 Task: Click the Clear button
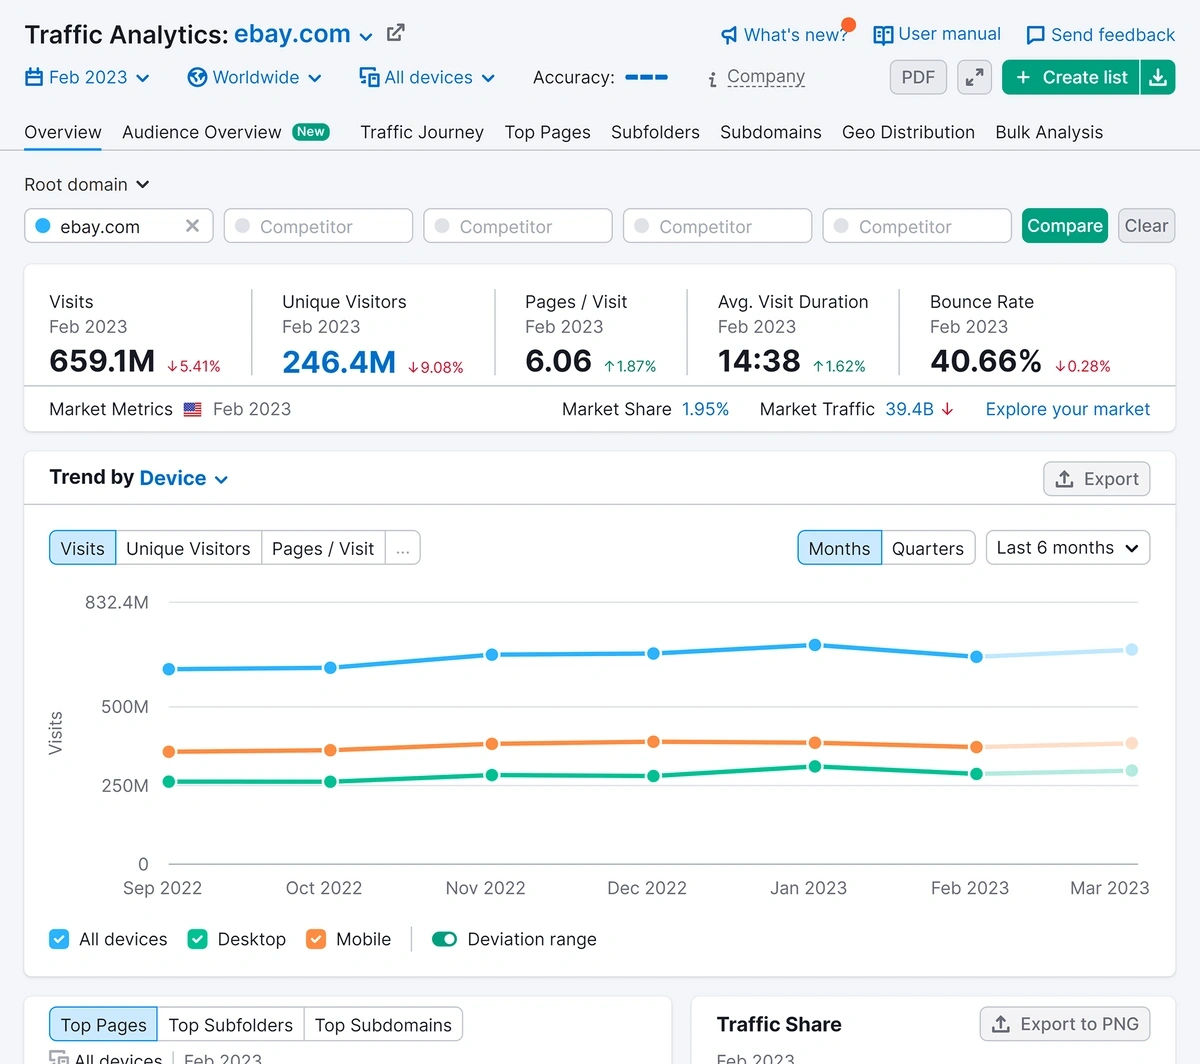(1146, 226)
